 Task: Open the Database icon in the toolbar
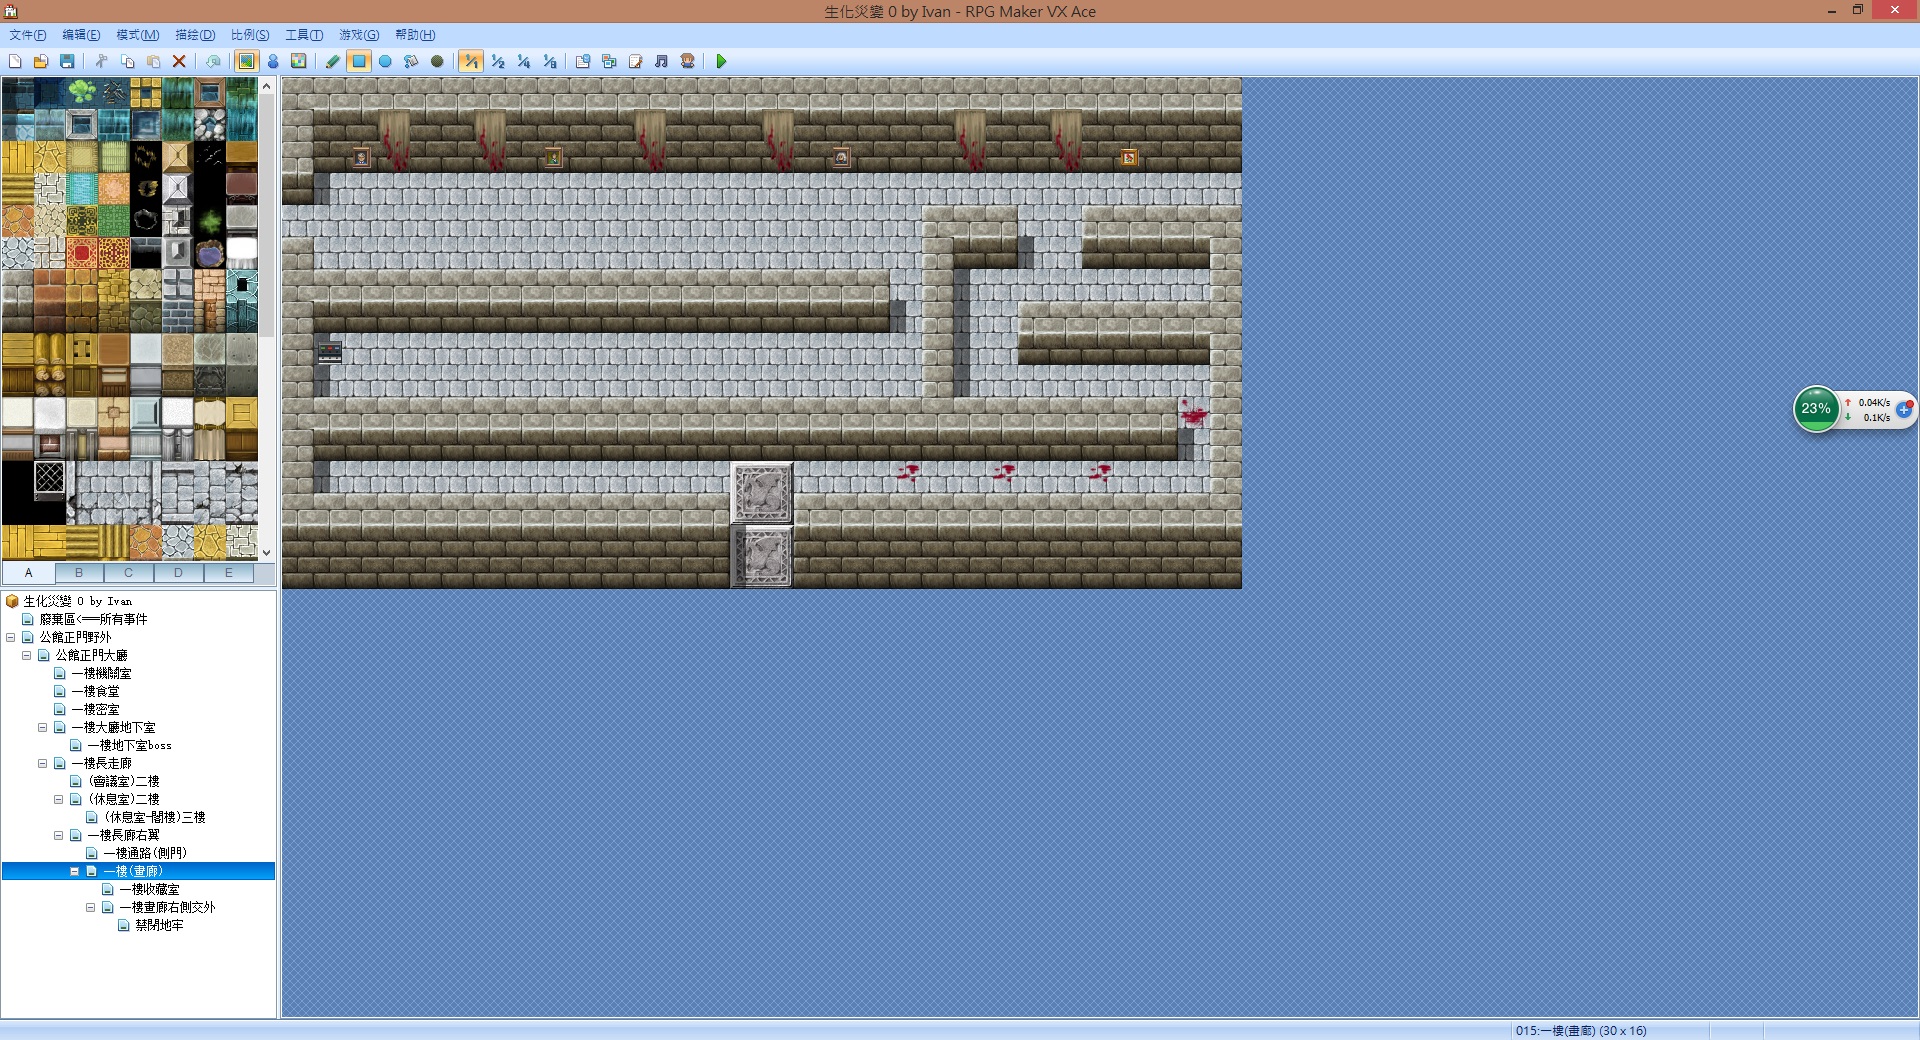point(583,61)
